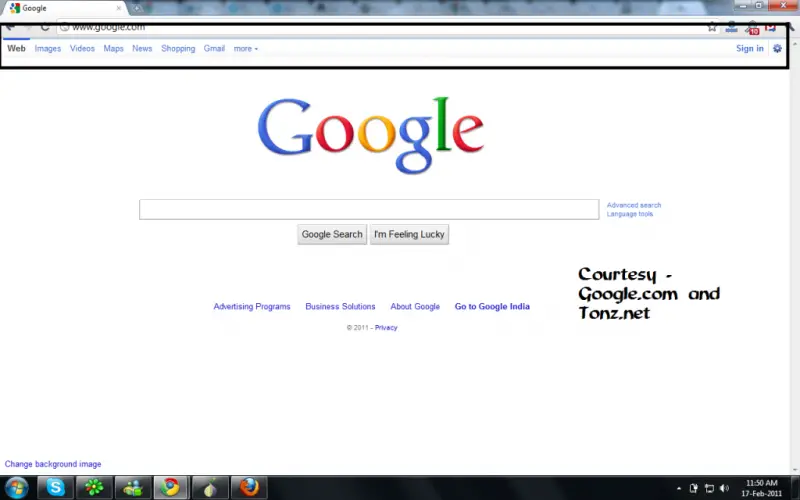
Task: Open Windows Live Messenger taskbar icon
Action: tap(133, 488)
